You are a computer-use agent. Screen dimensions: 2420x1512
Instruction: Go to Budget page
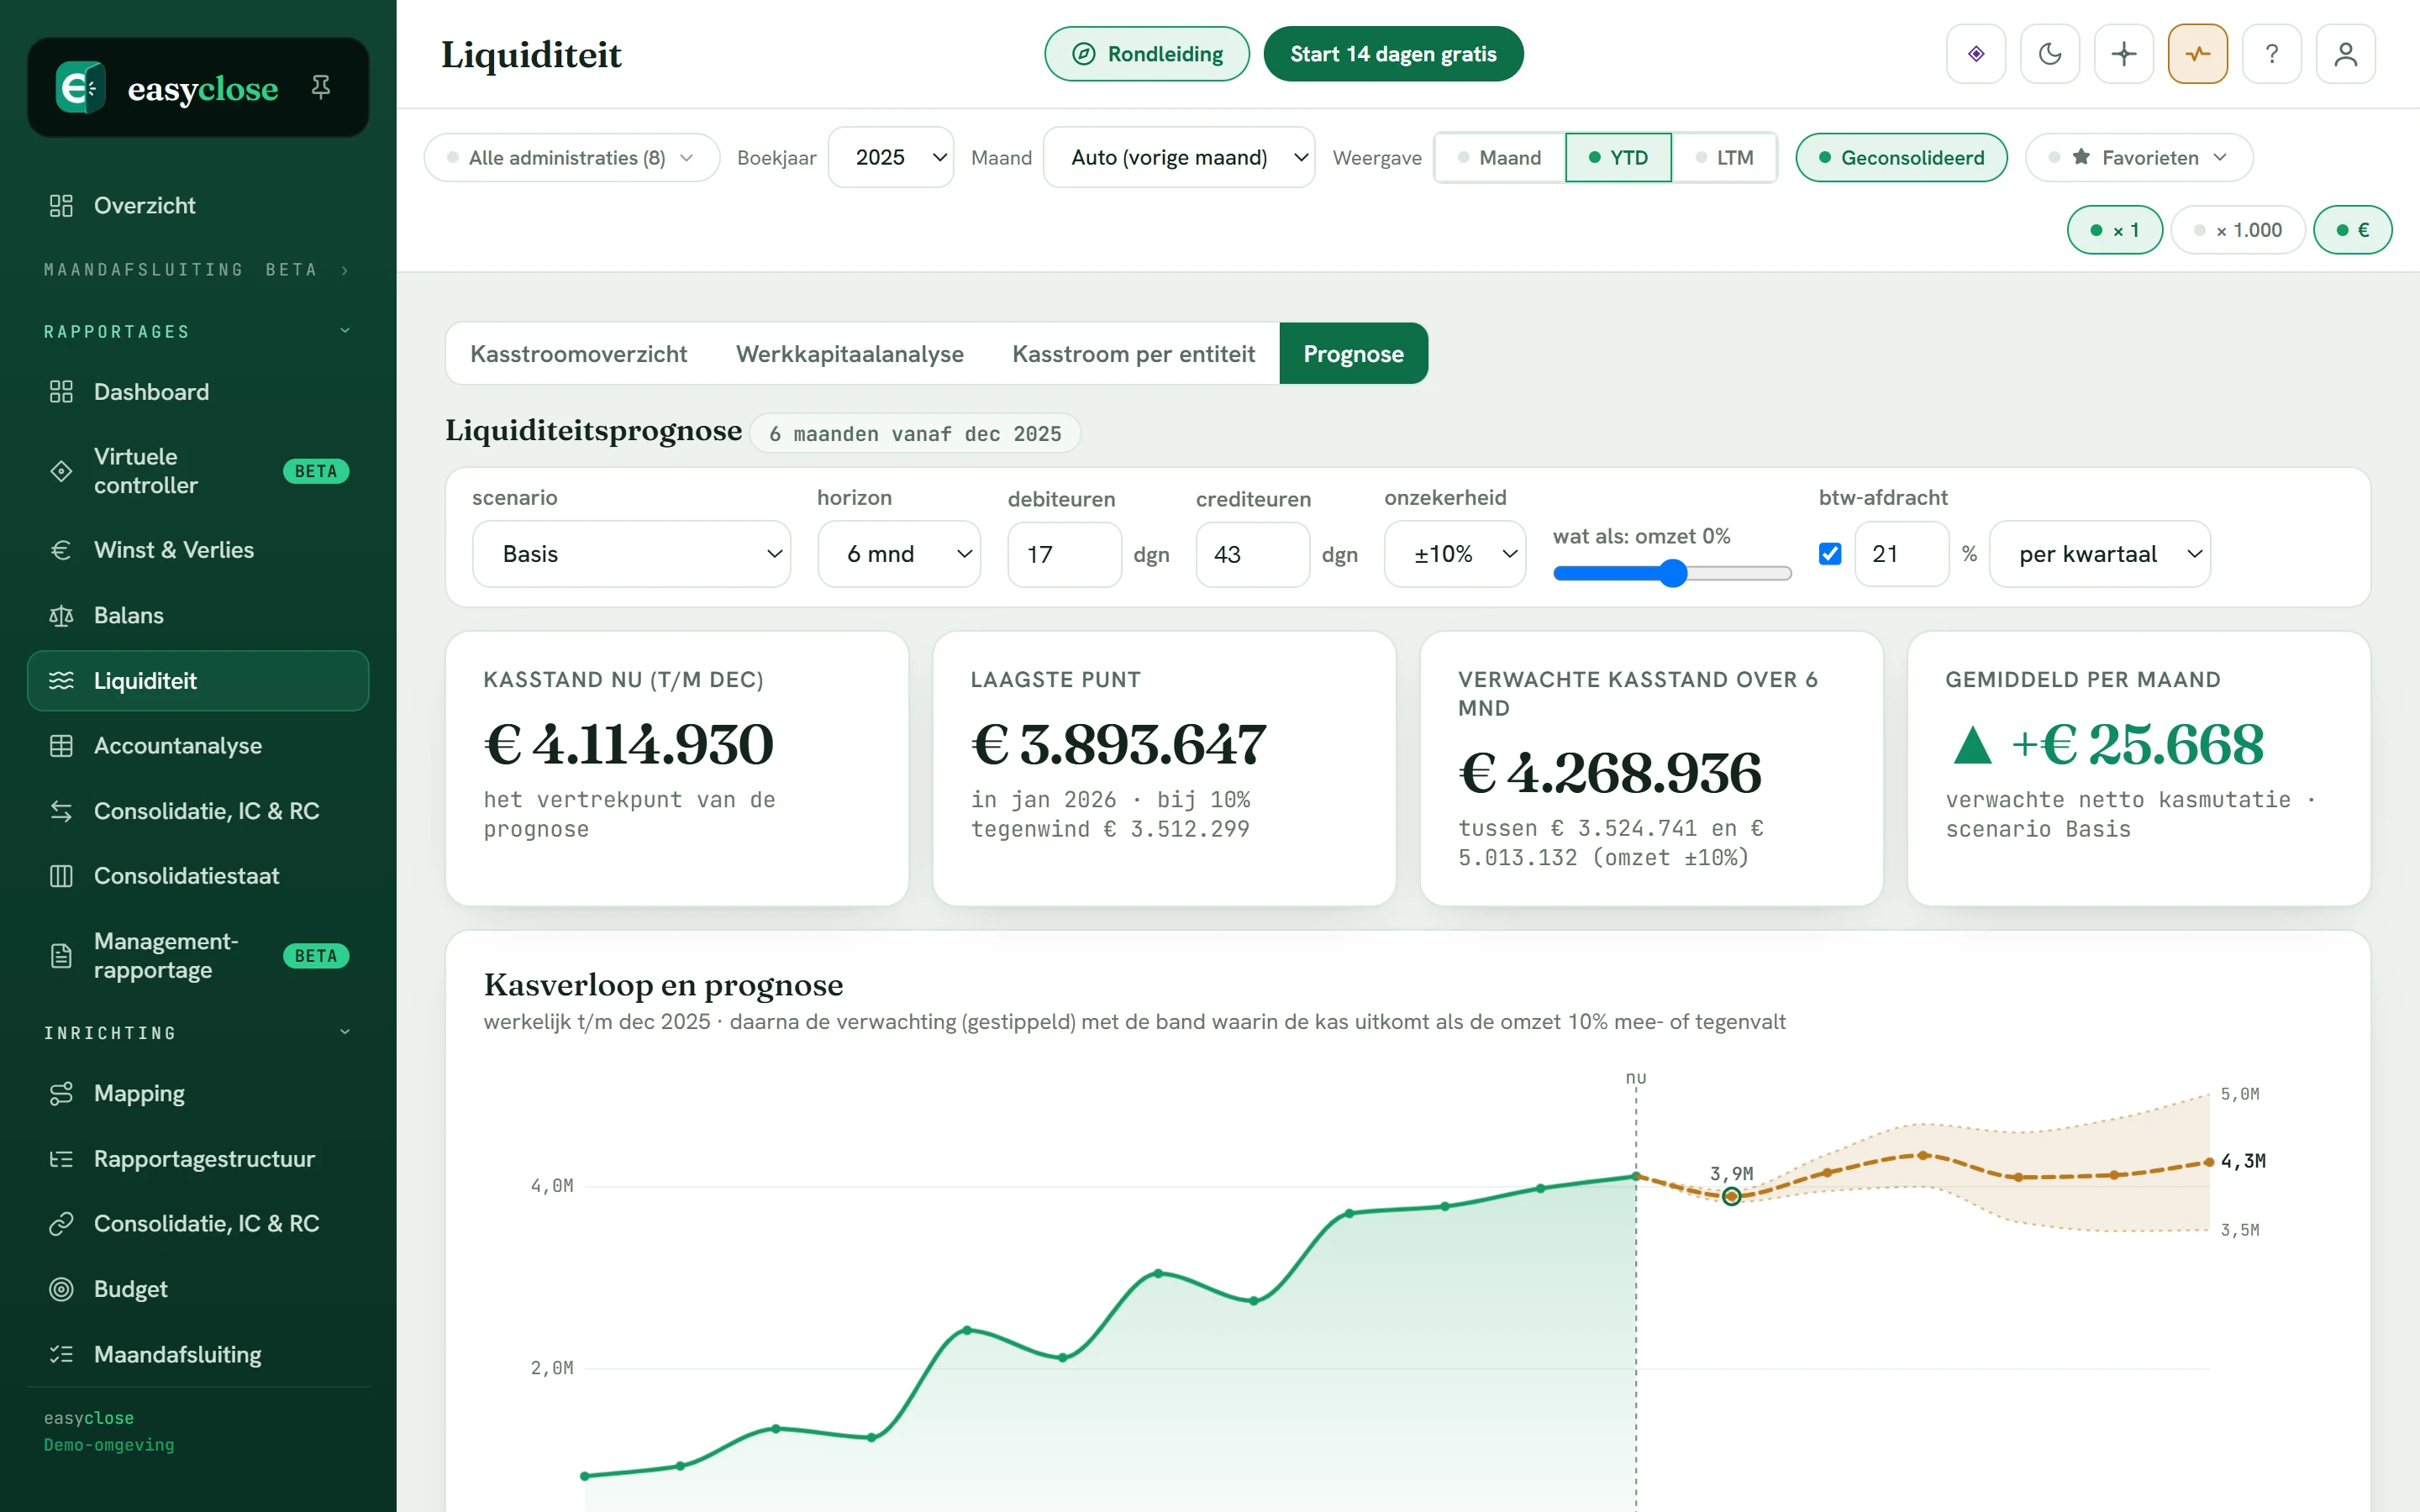point(198,1289)
